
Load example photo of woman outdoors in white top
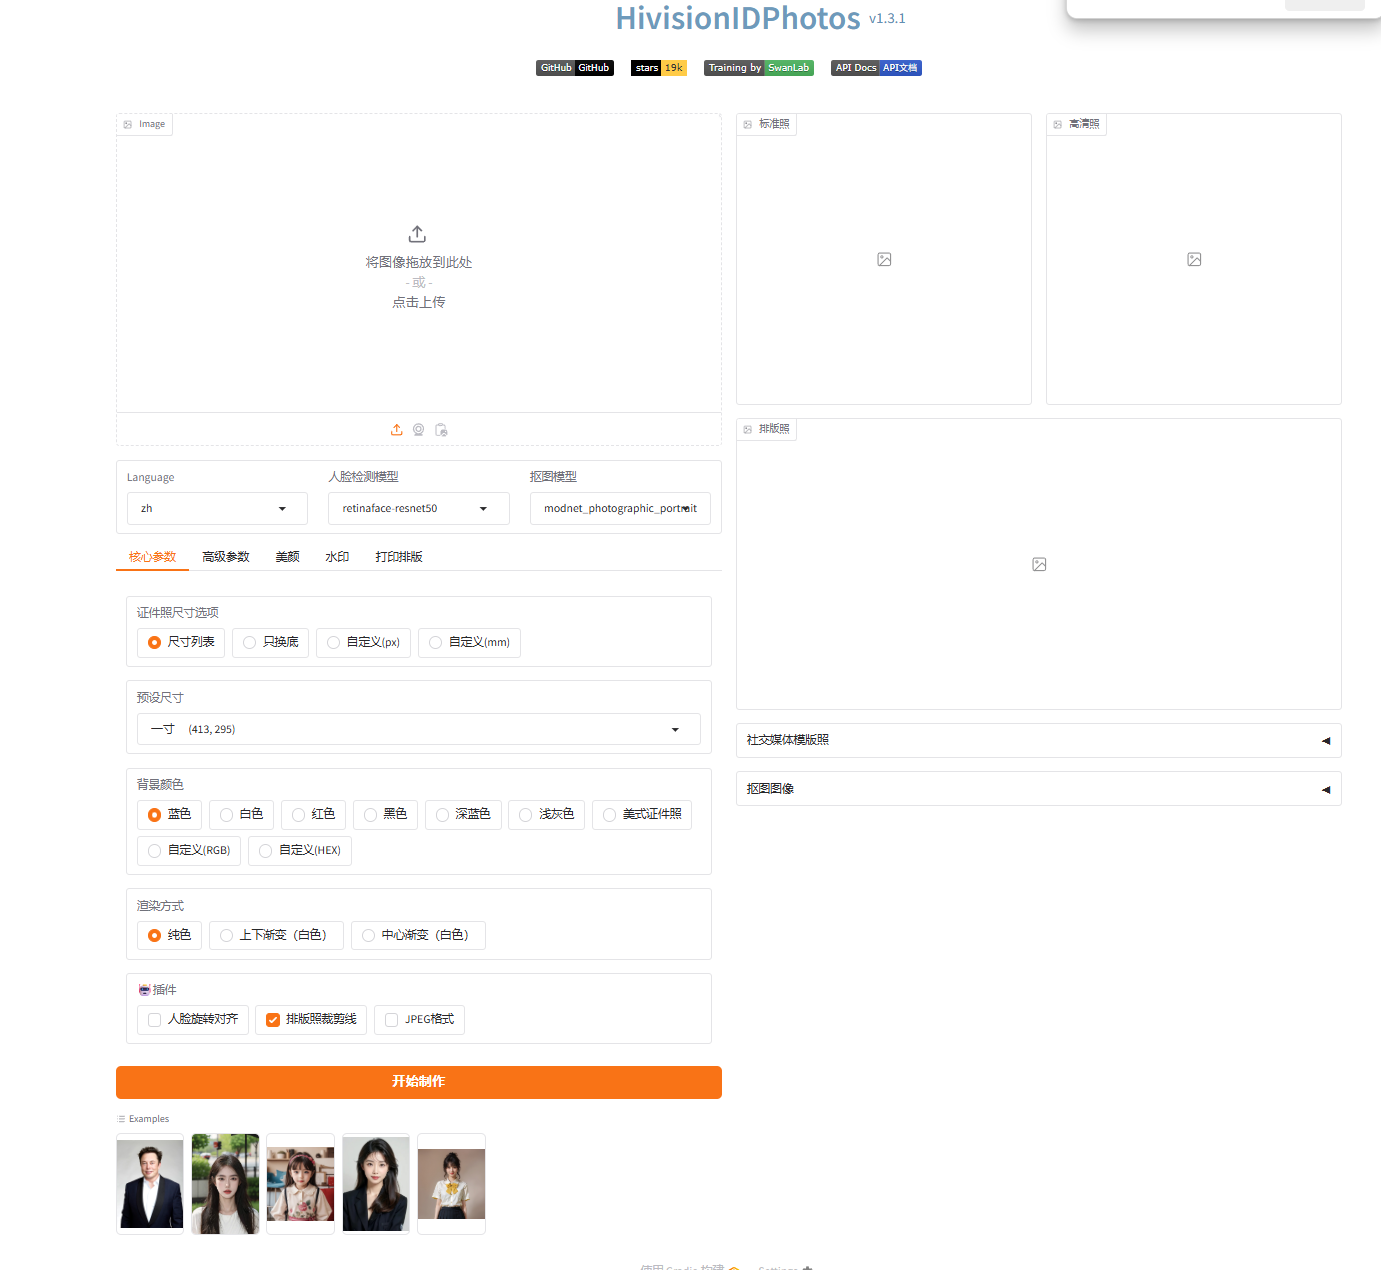coord(225,1184)
